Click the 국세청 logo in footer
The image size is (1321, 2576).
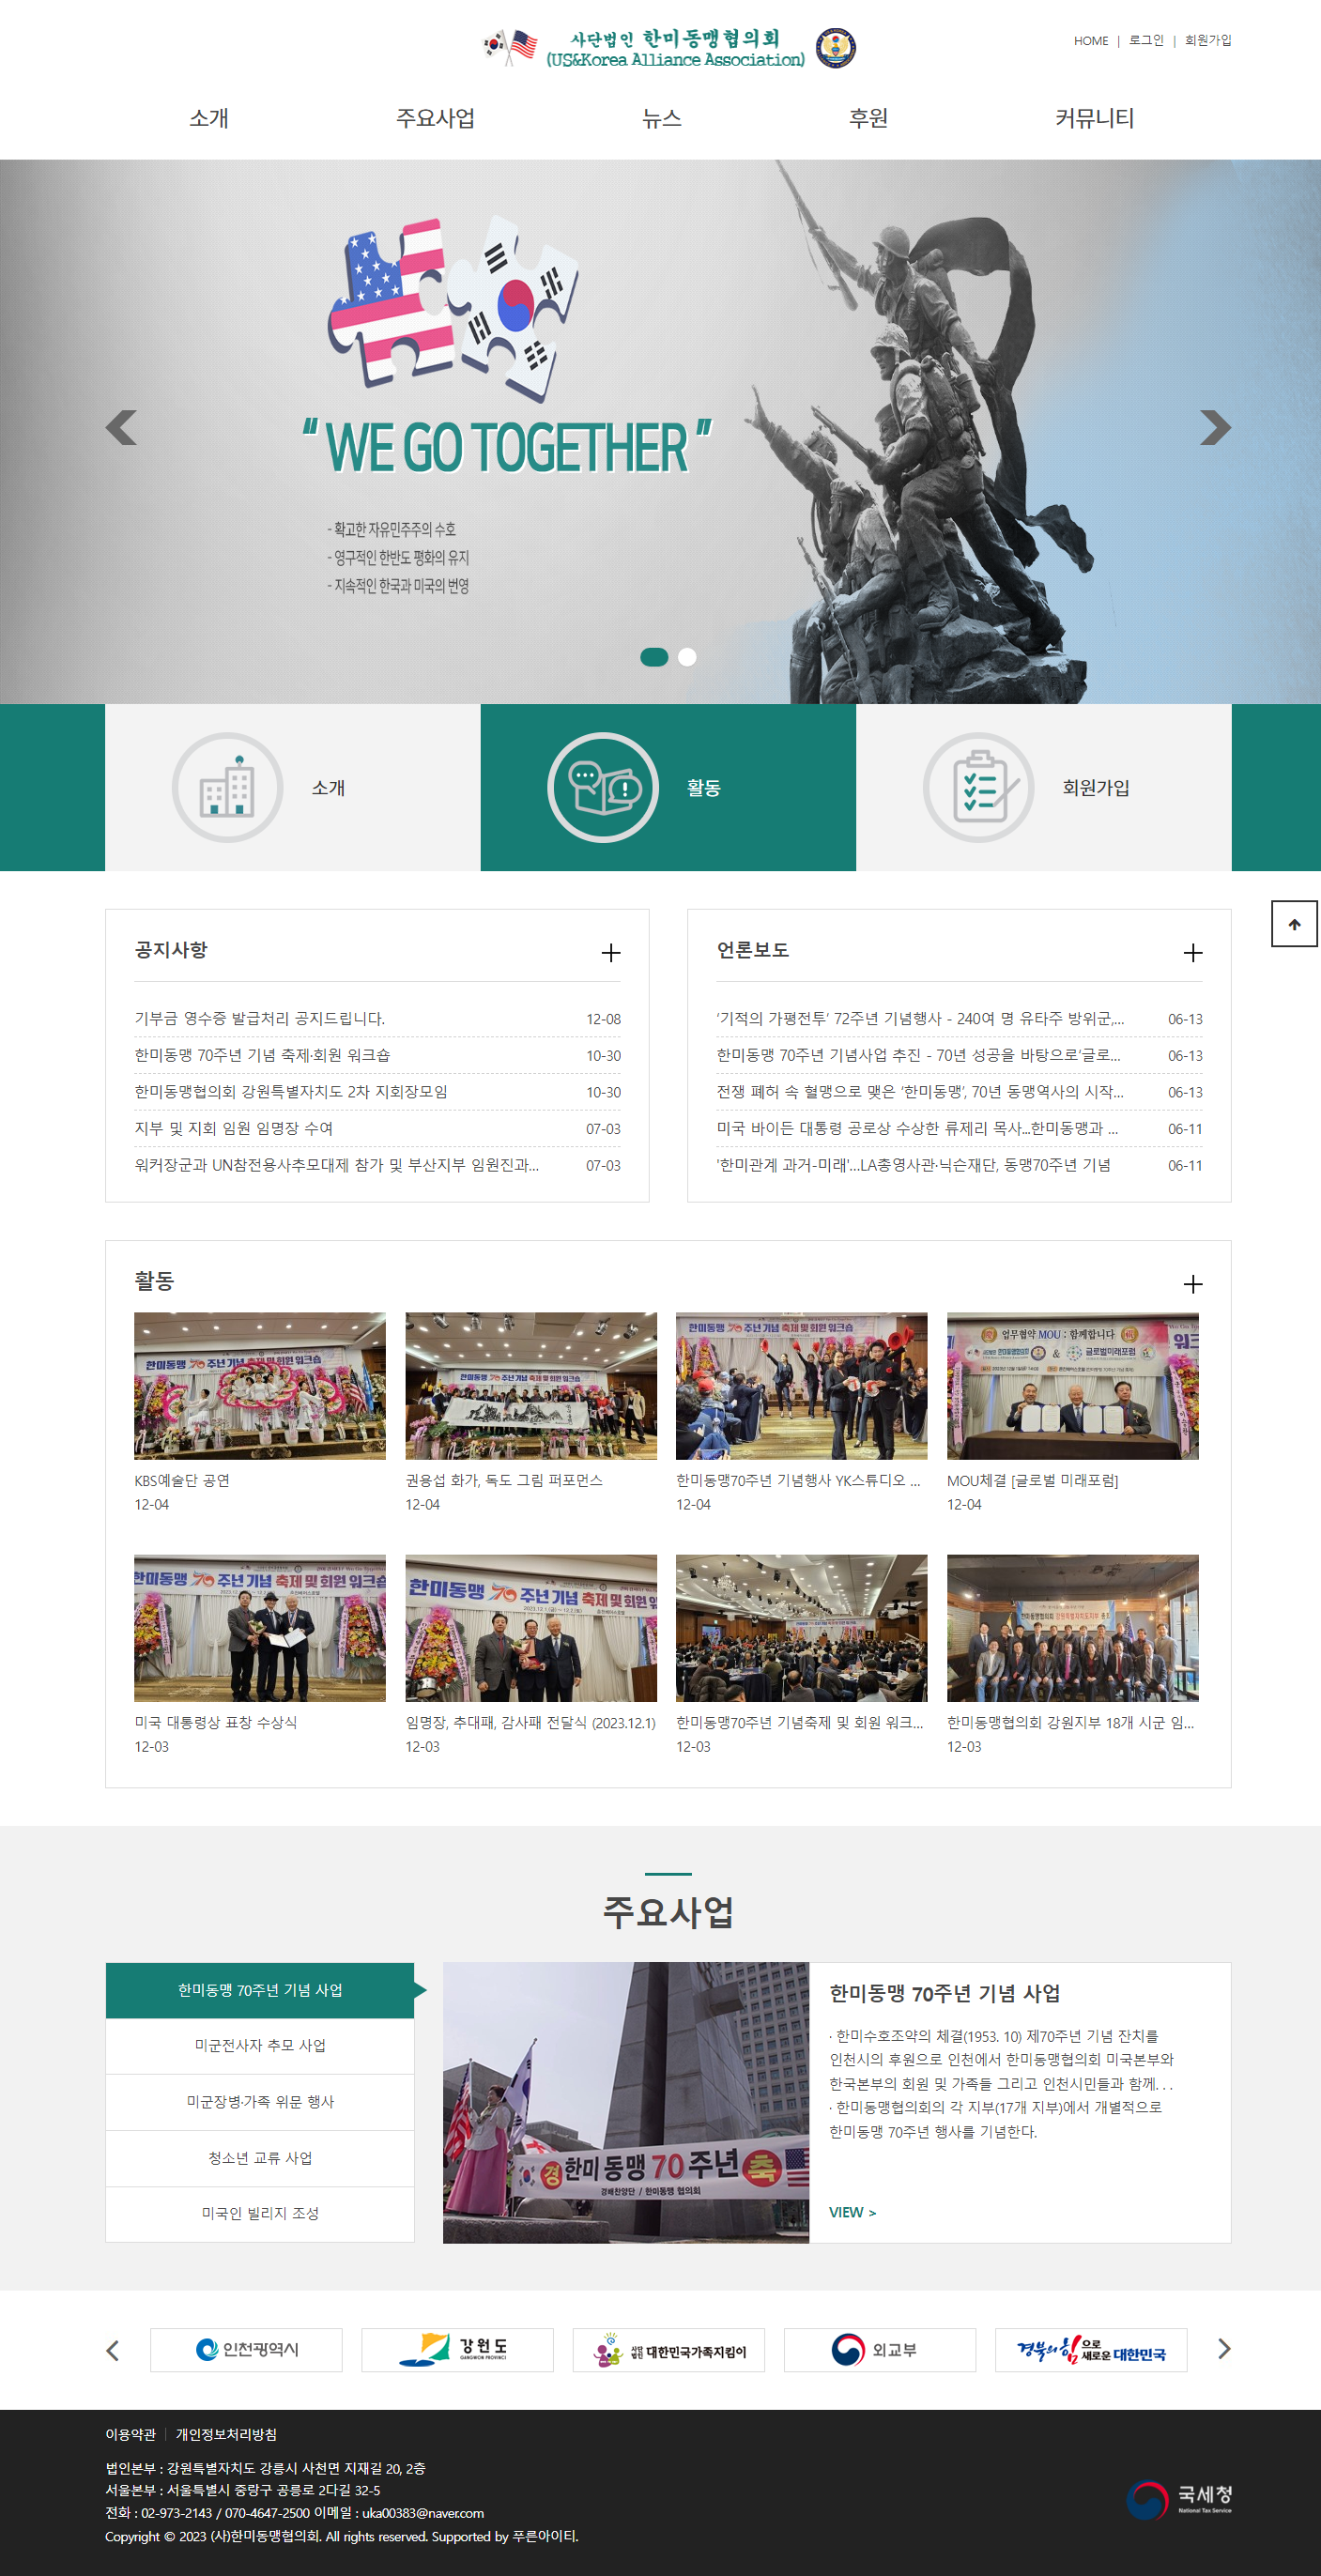tap(1179, 2499)
